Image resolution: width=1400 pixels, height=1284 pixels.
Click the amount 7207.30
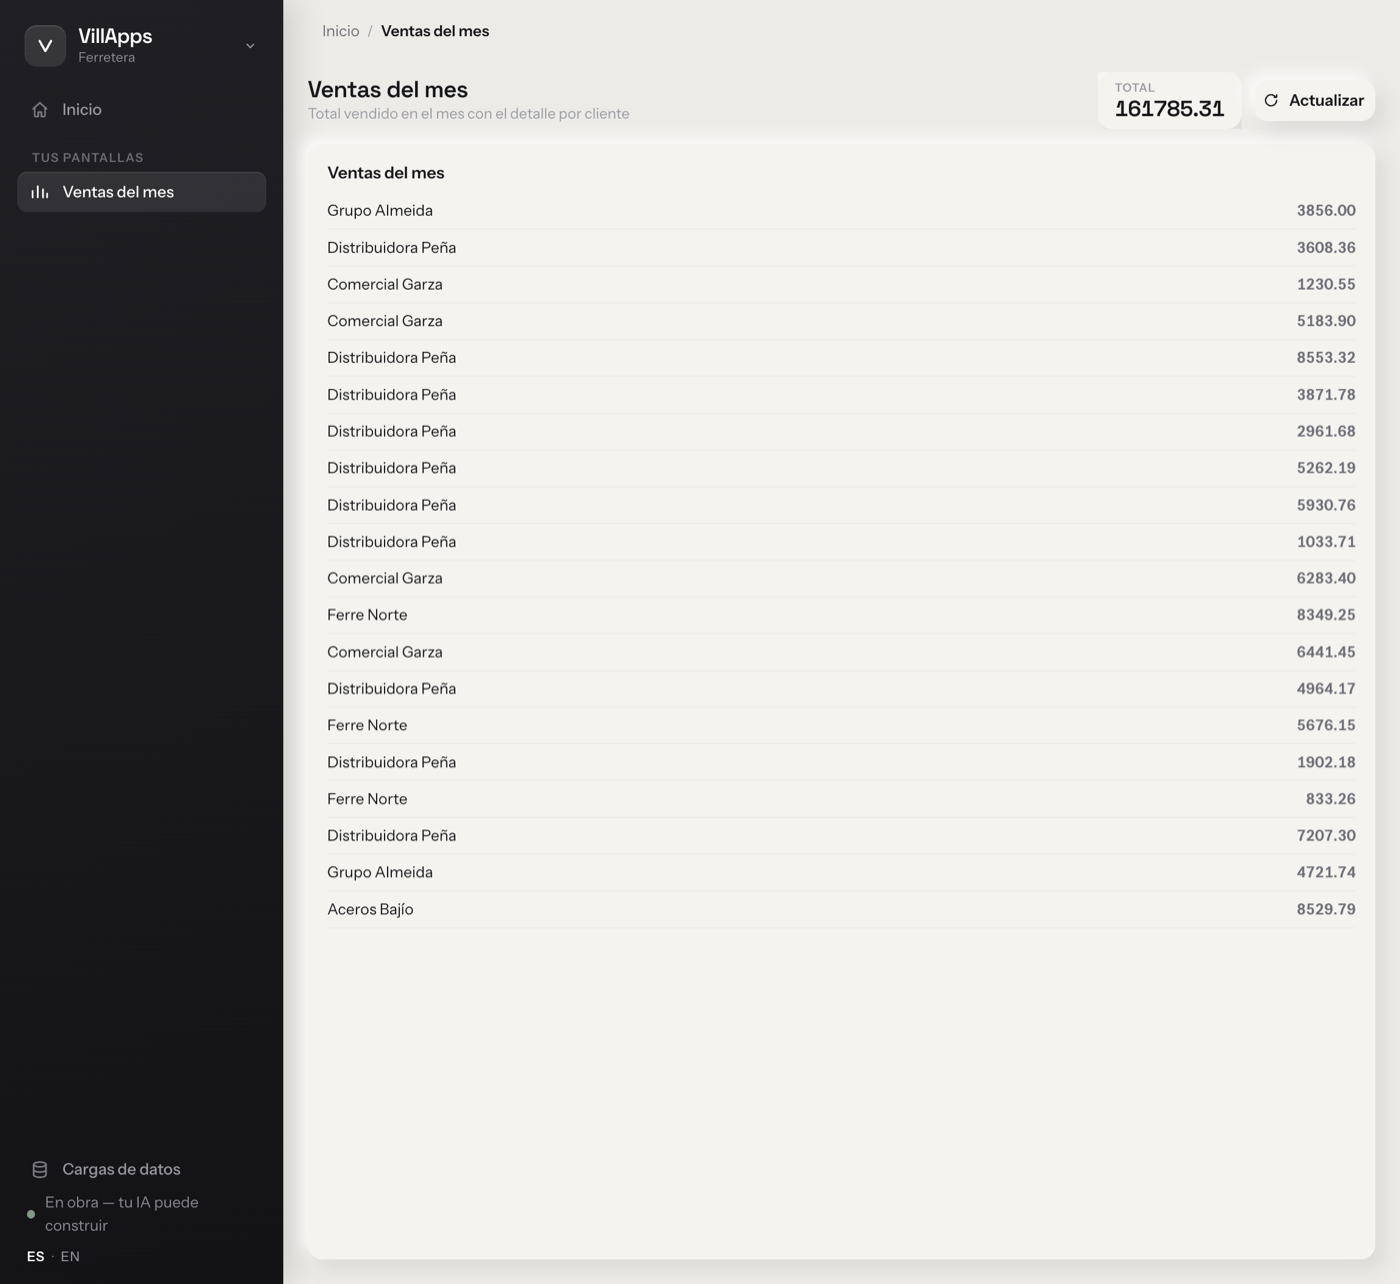tap(1326, 836)
